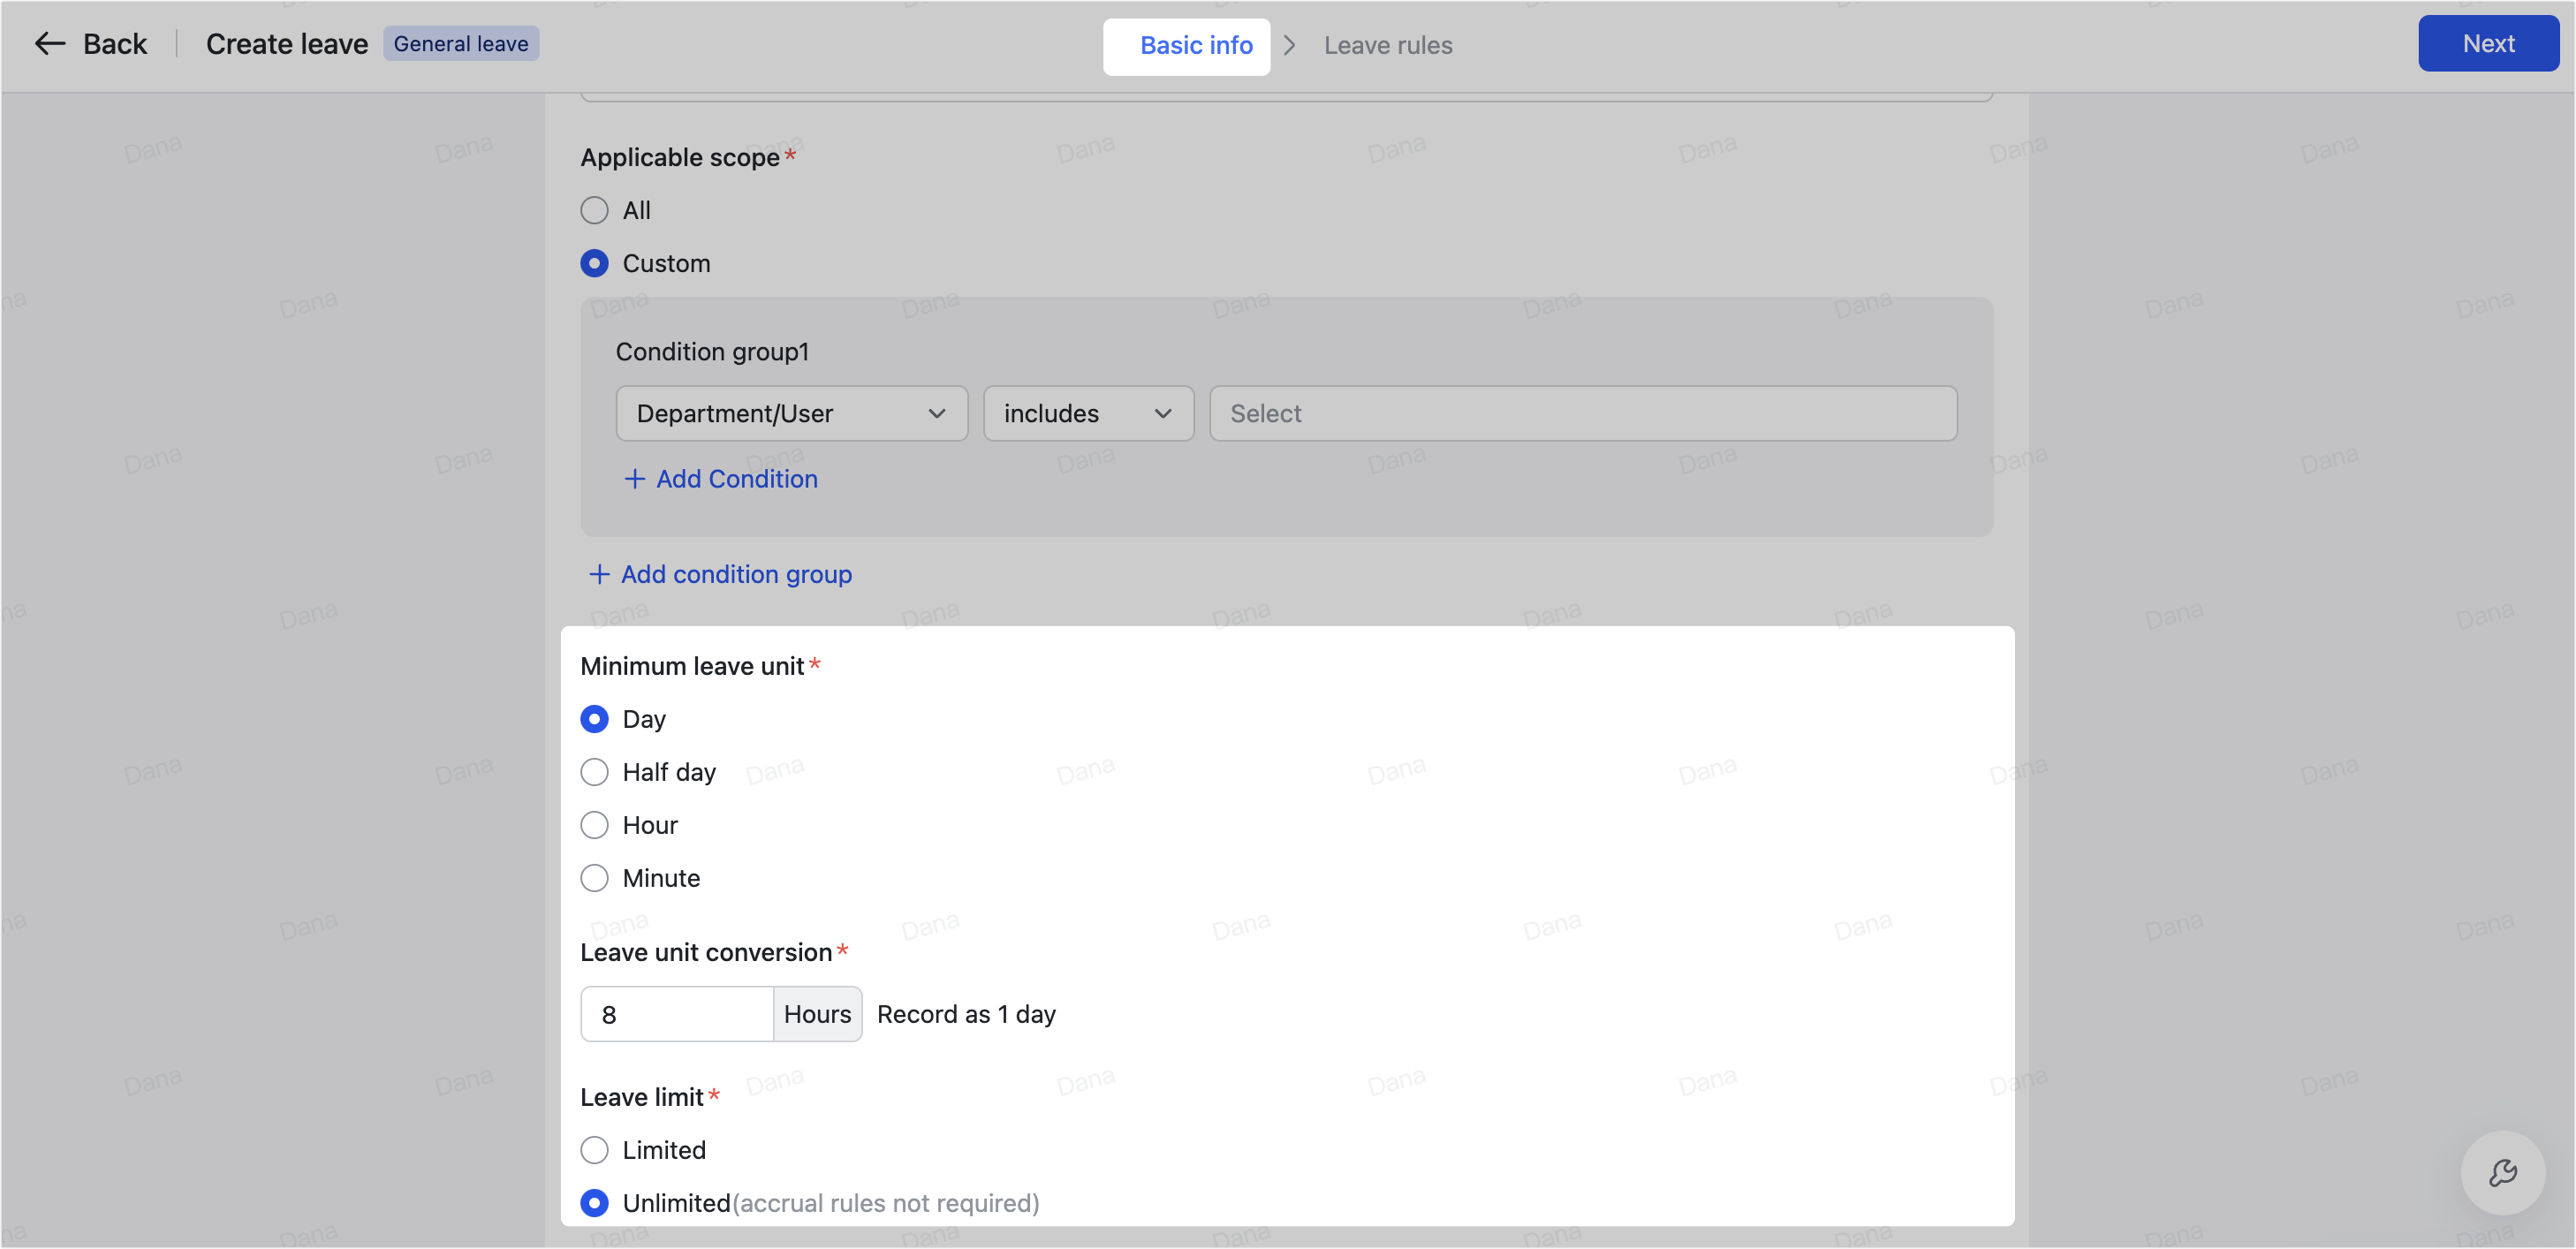Choose Half day as minimum leave unit
Image resolution: width=2576 pixels, height=1249 pixels.
(x=595, y=771)
